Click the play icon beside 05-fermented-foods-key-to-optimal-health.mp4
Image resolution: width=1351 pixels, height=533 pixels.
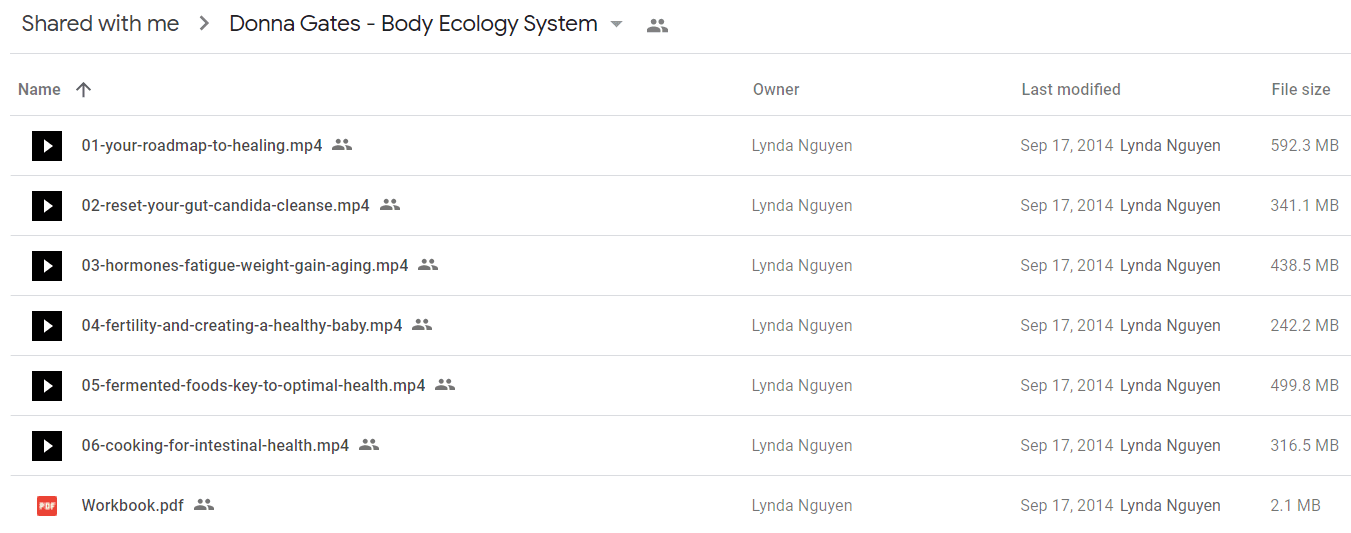(x=47, y=386)
